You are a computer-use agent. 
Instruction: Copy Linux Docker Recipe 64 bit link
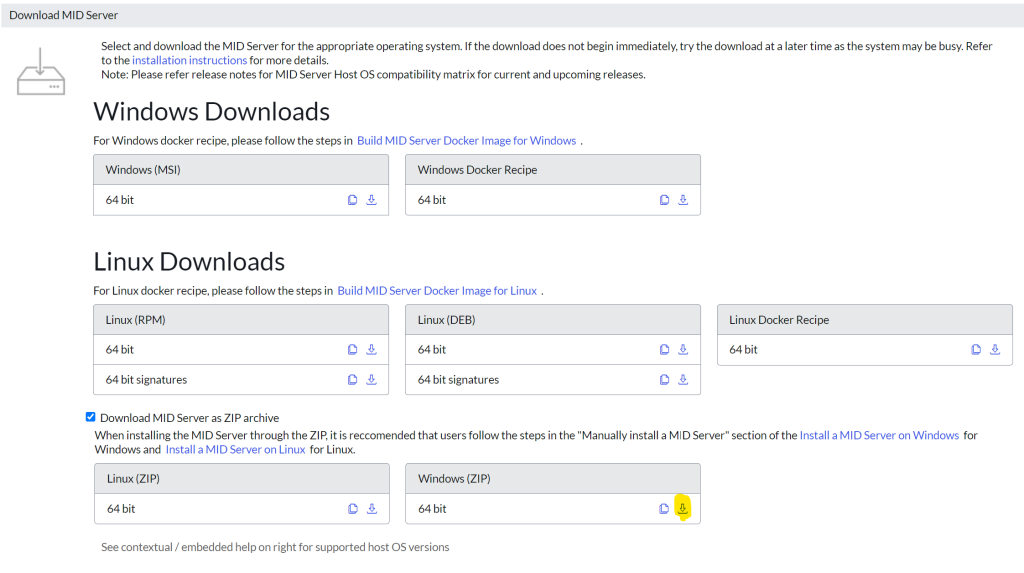pos(976,350)
